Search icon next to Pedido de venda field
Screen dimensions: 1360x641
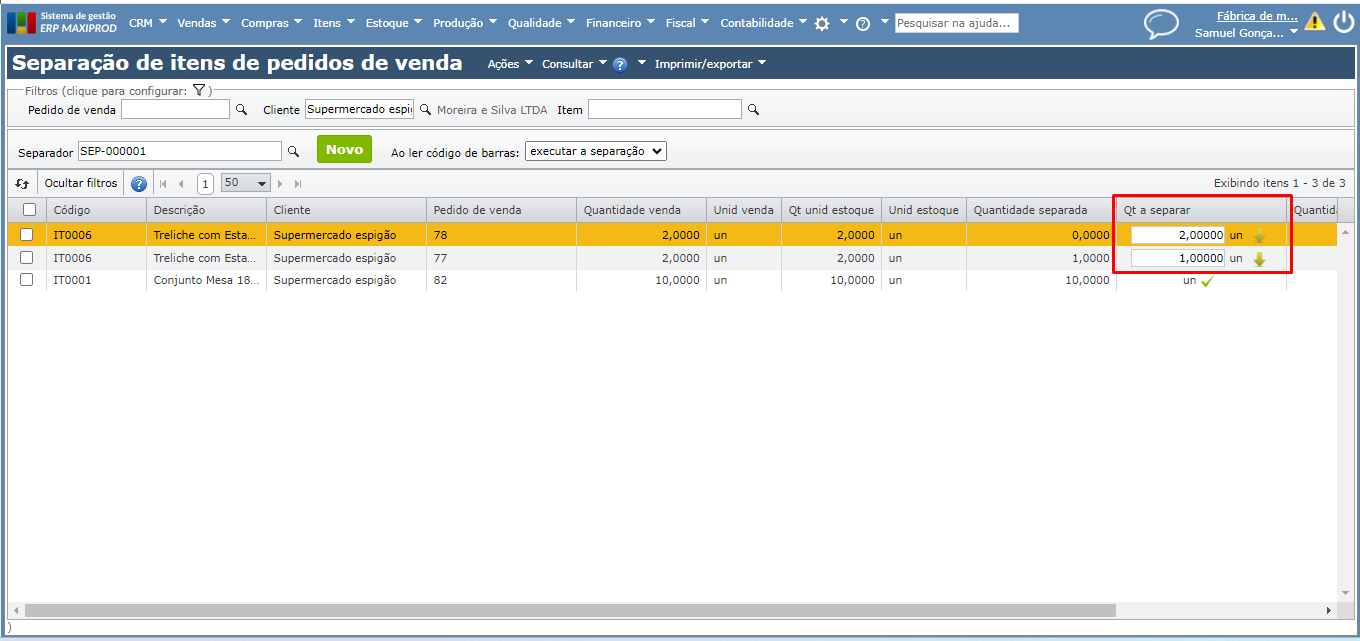[x=241, y=109]
